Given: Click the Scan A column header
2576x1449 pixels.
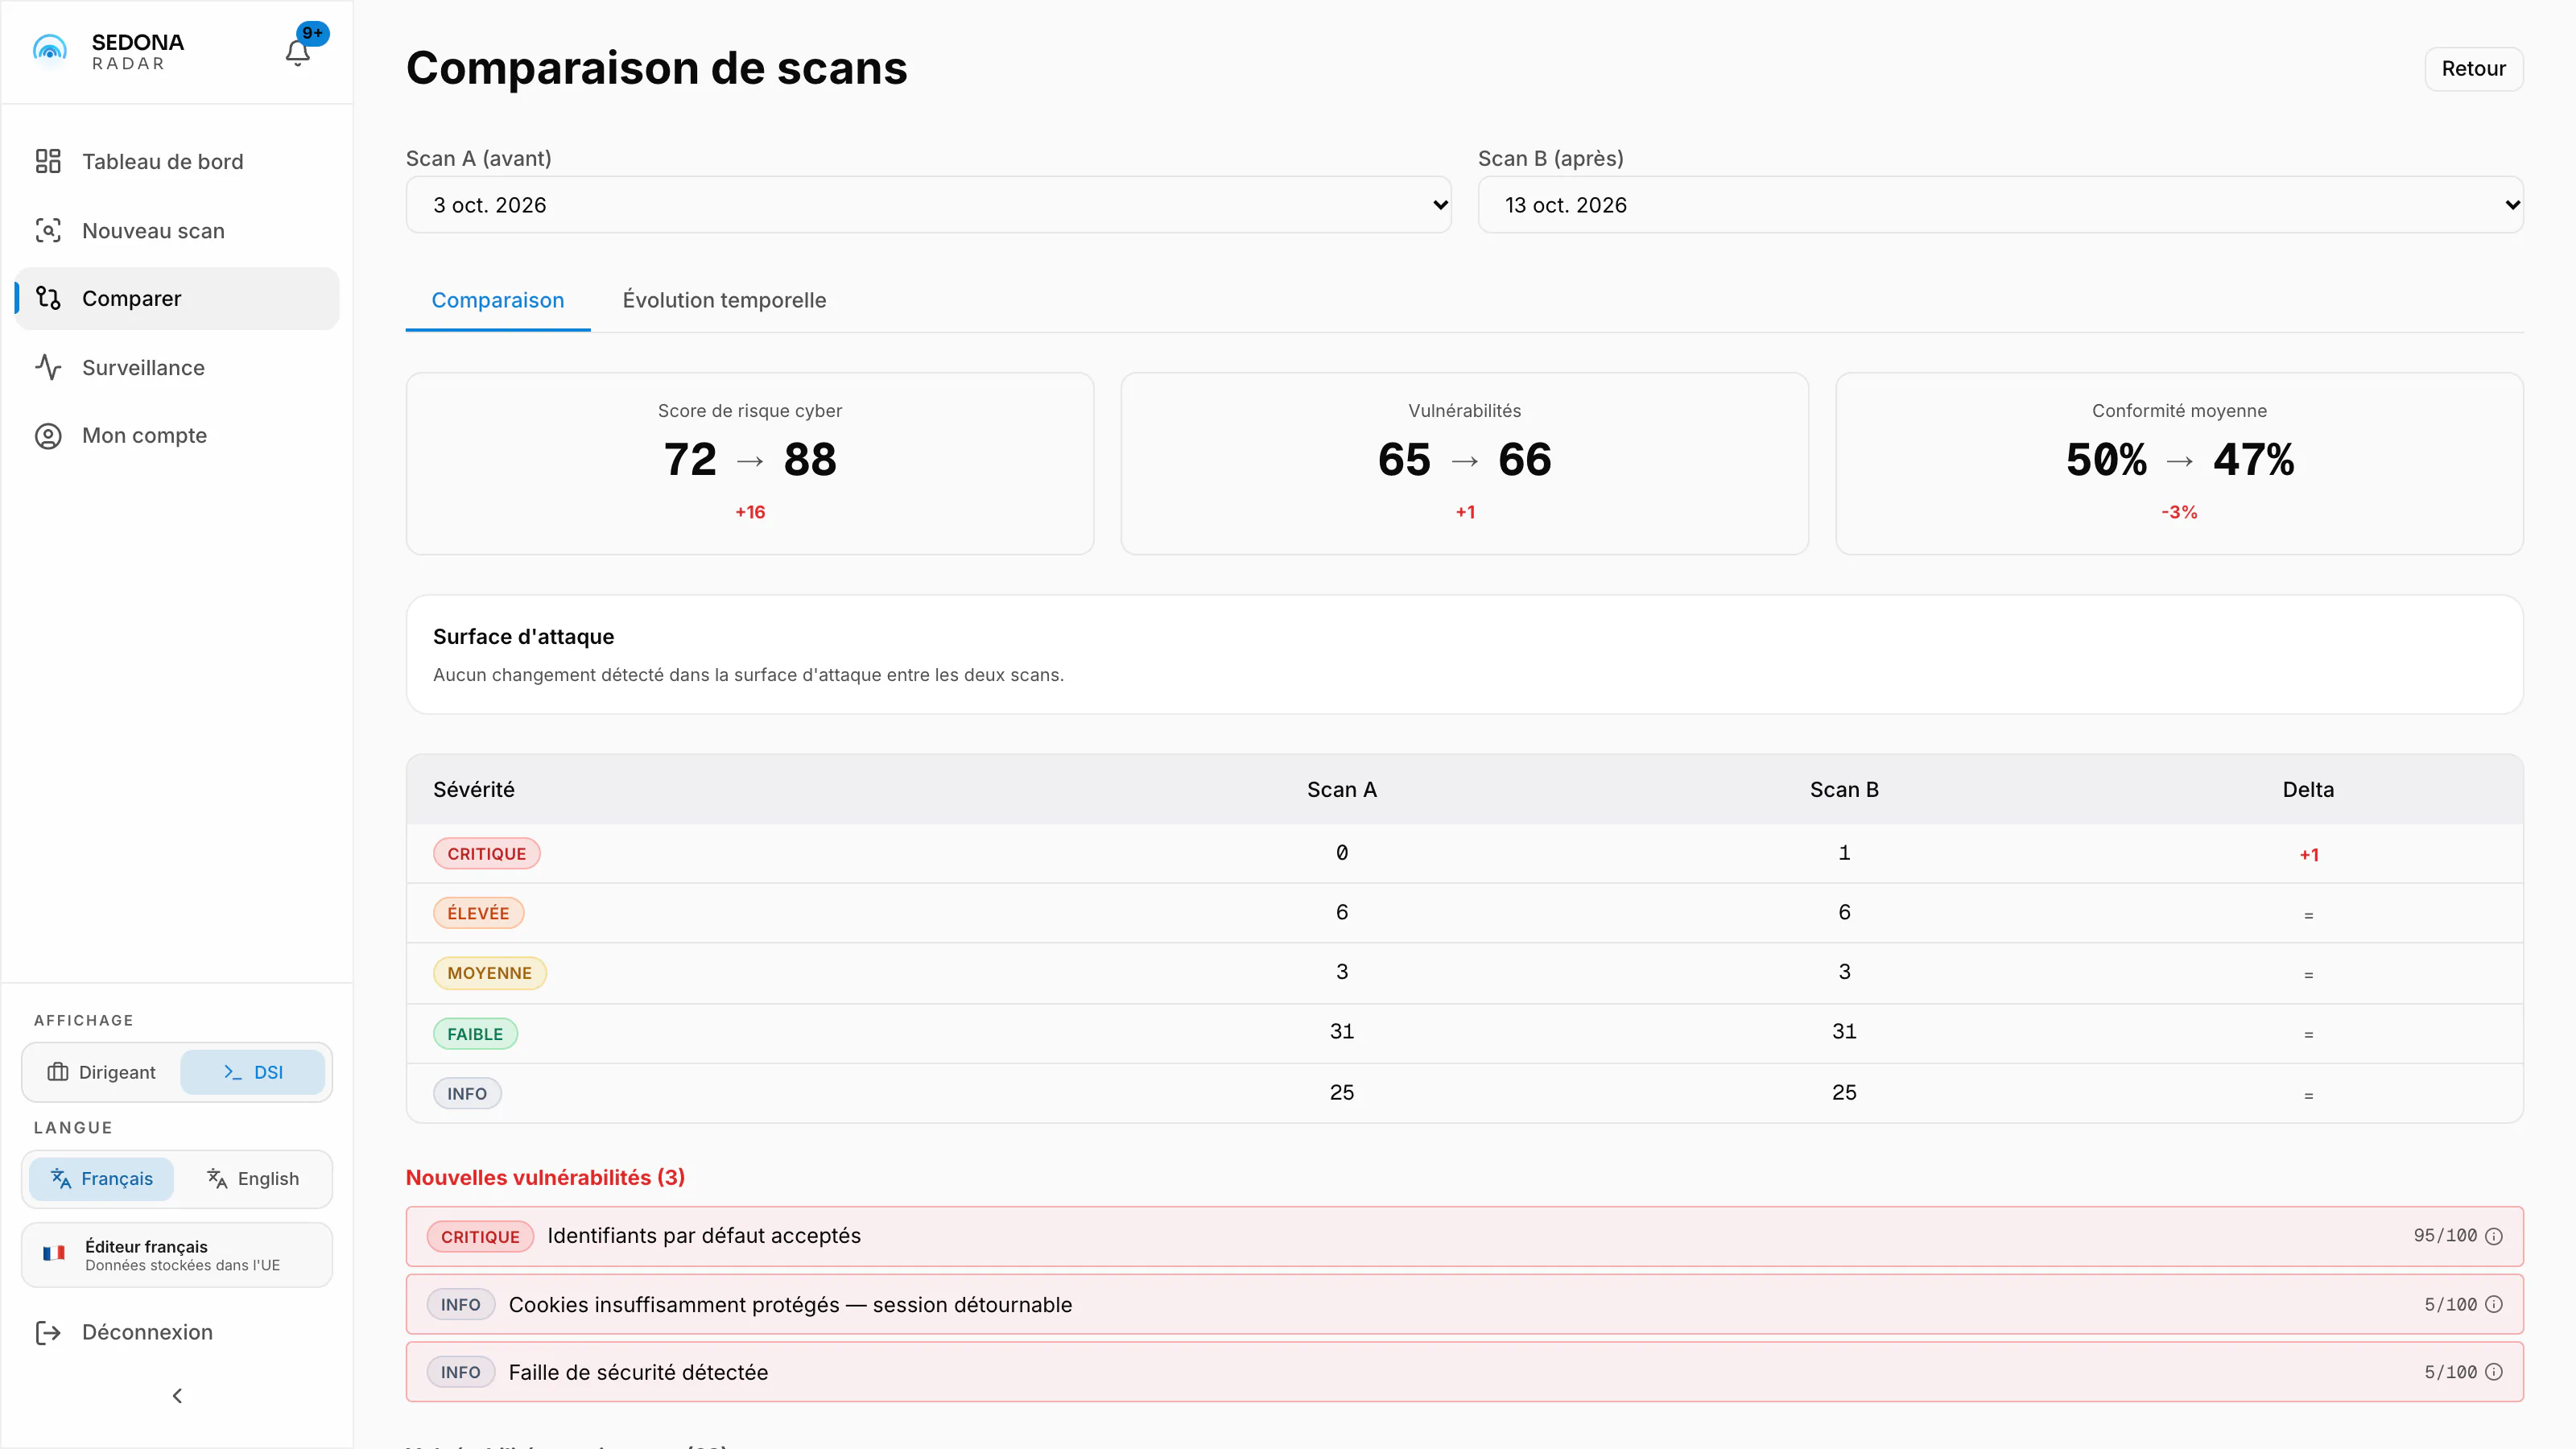Looking at the screenshot, I should [x=1342, y=790].
